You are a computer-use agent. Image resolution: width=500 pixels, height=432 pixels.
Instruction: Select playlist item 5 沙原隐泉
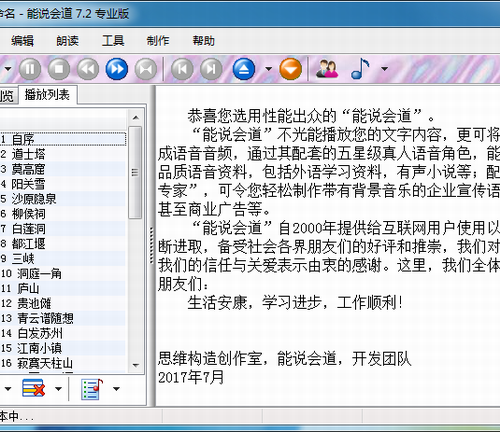(63, 199)
